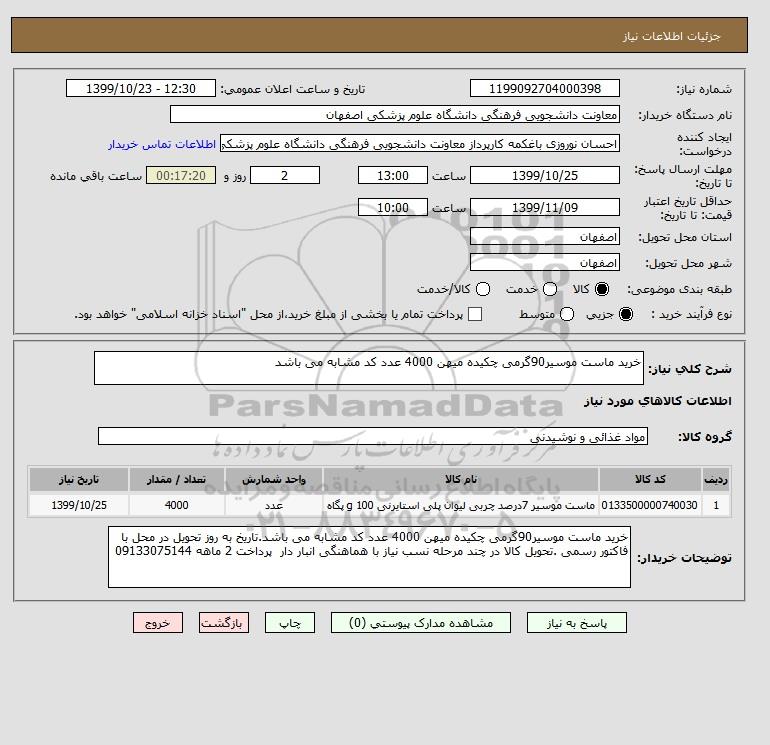This screenshot has height=745, width=770.
Task: Click the need number field 1199092704000398
Action: (x=545, y=89)
